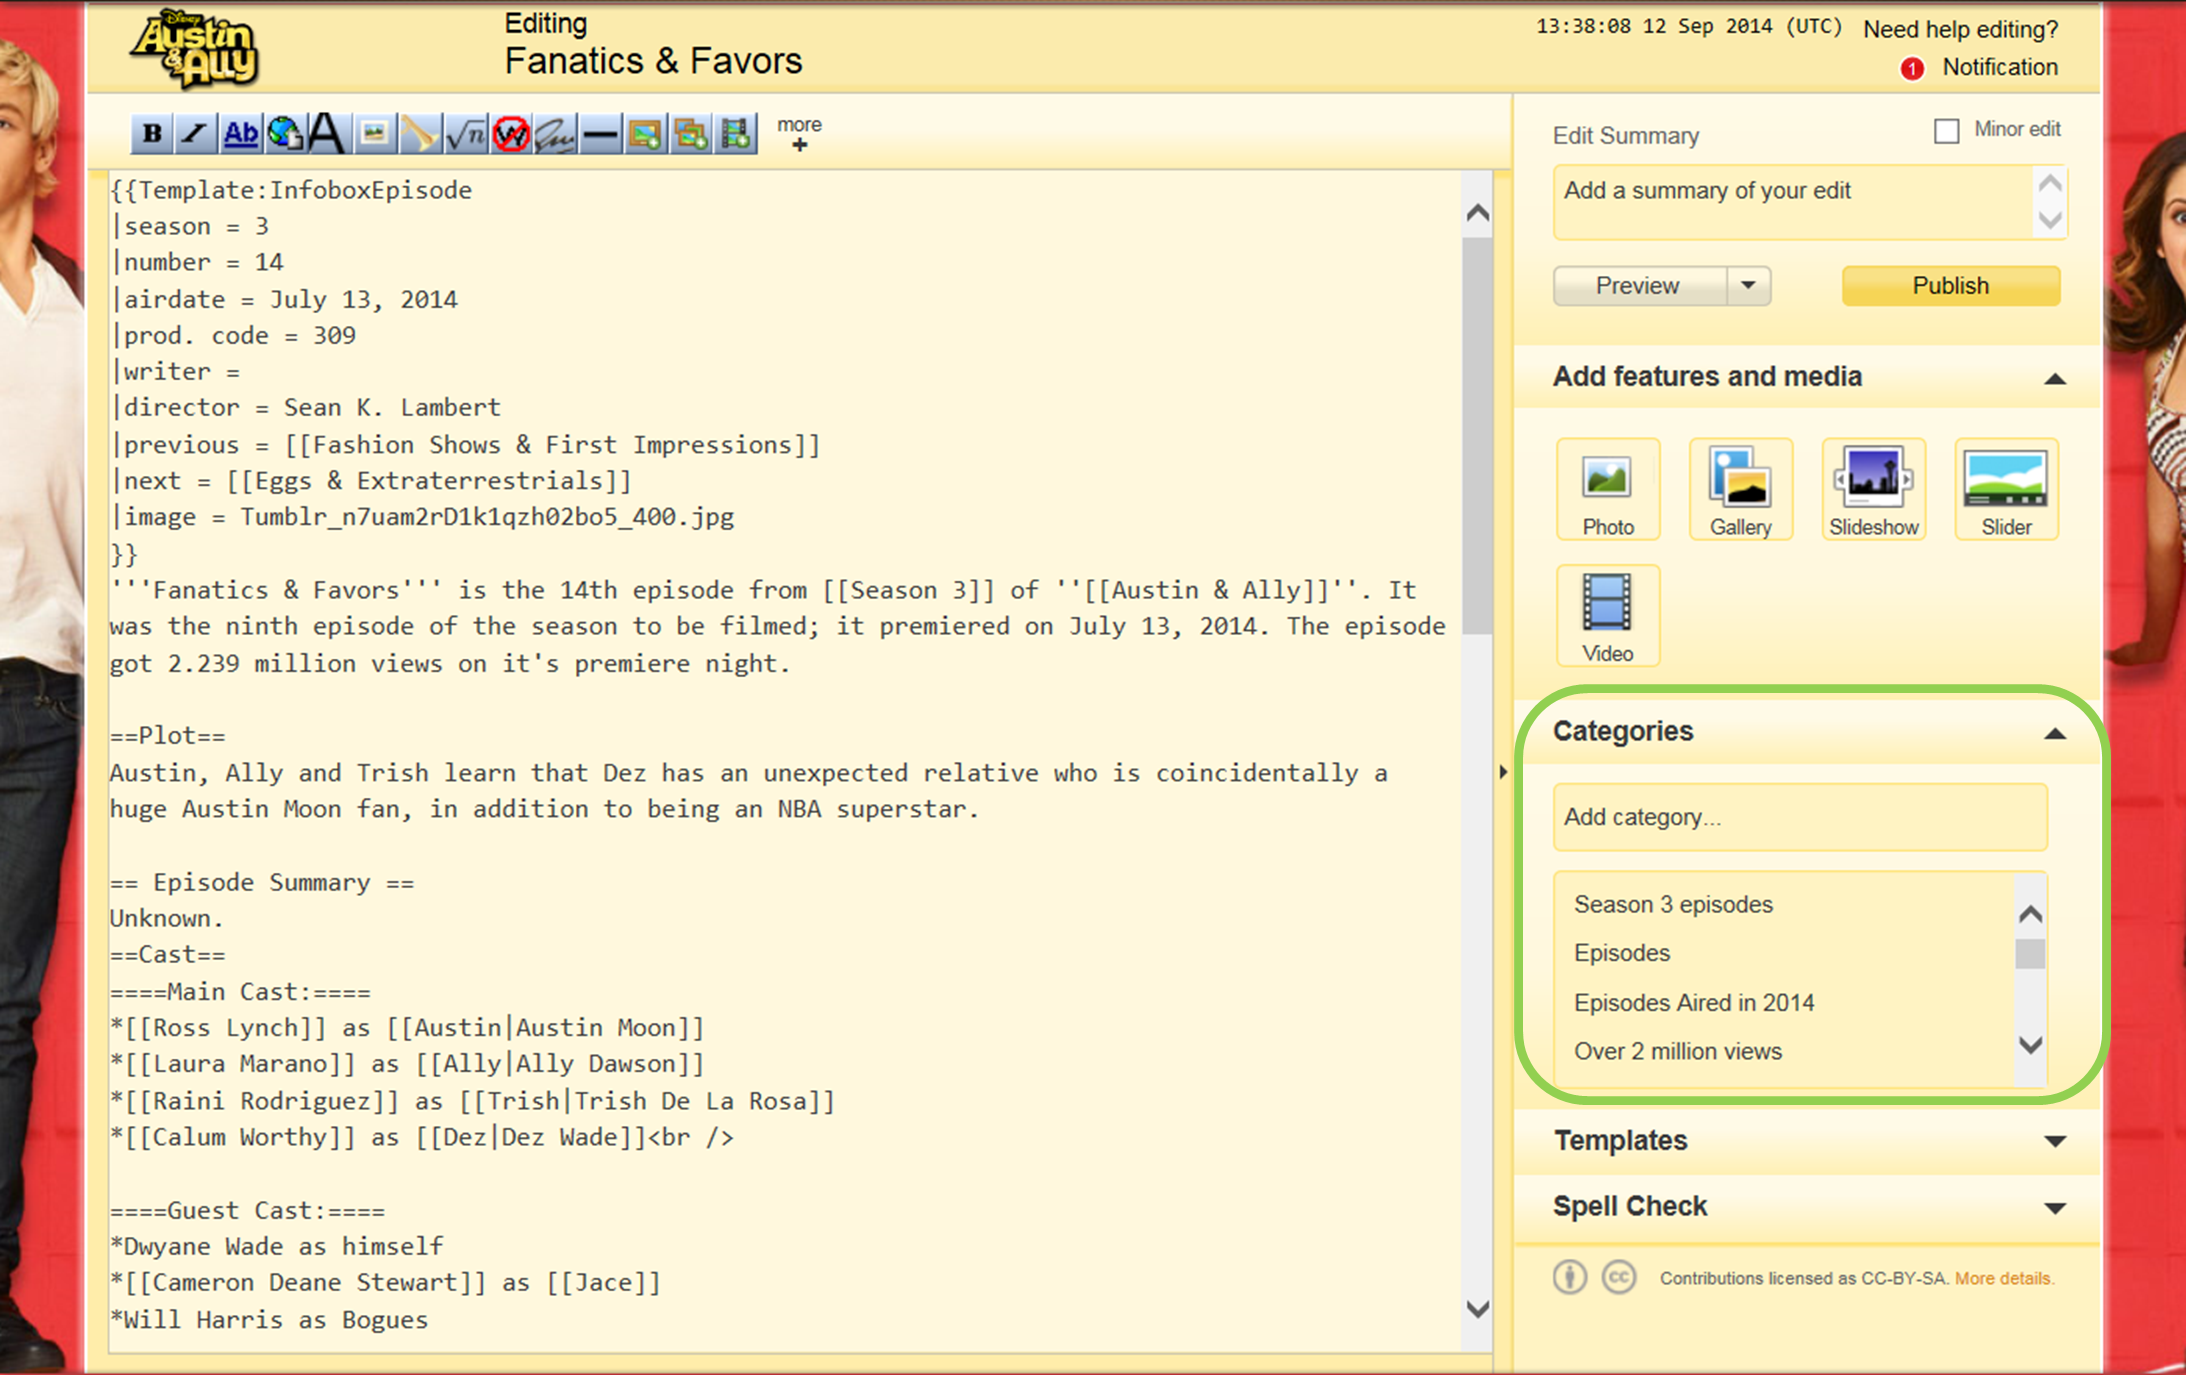This screenshot has width=2186, height=1375.
Task: Insert an embedded file (picture icon)
Action: point(374,133)
